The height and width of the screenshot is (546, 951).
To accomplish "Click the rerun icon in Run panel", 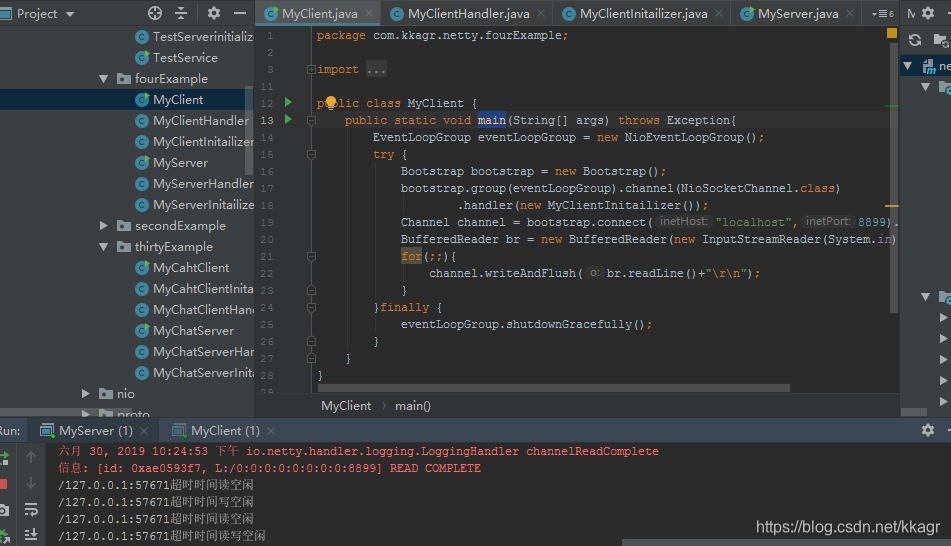I will tap(4, 458).
